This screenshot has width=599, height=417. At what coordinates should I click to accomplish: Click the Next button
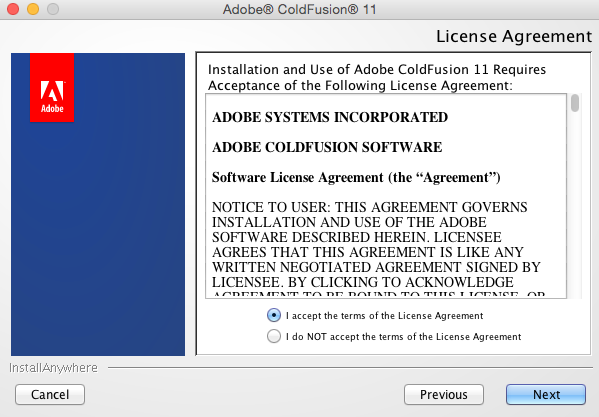point(546,394)
